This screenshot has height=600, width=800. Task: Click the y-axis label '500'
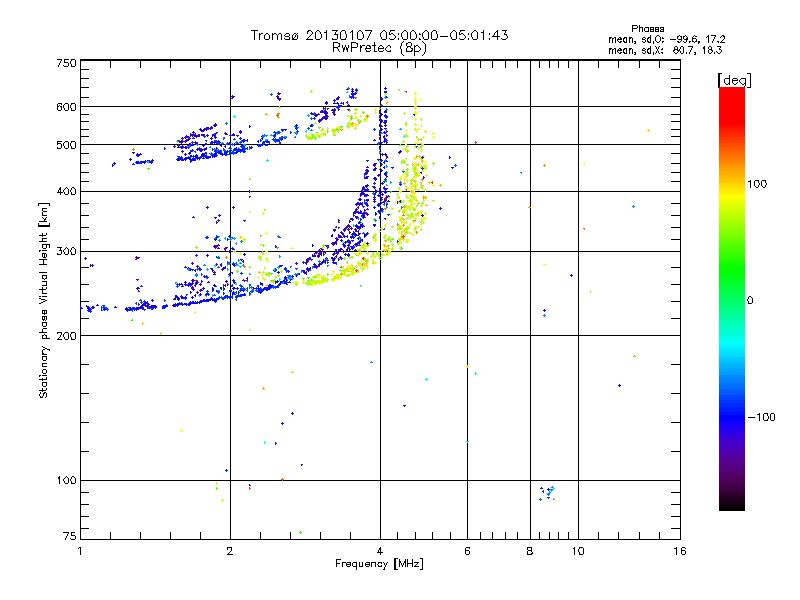(x=66, y=145)
